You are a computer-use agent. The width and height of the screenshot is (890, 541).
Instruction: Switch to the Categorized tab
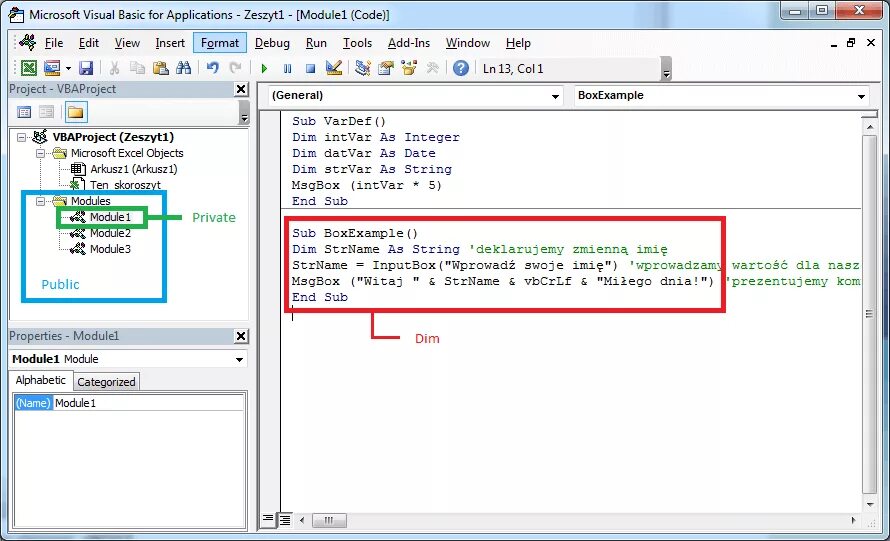click(106, 382)
